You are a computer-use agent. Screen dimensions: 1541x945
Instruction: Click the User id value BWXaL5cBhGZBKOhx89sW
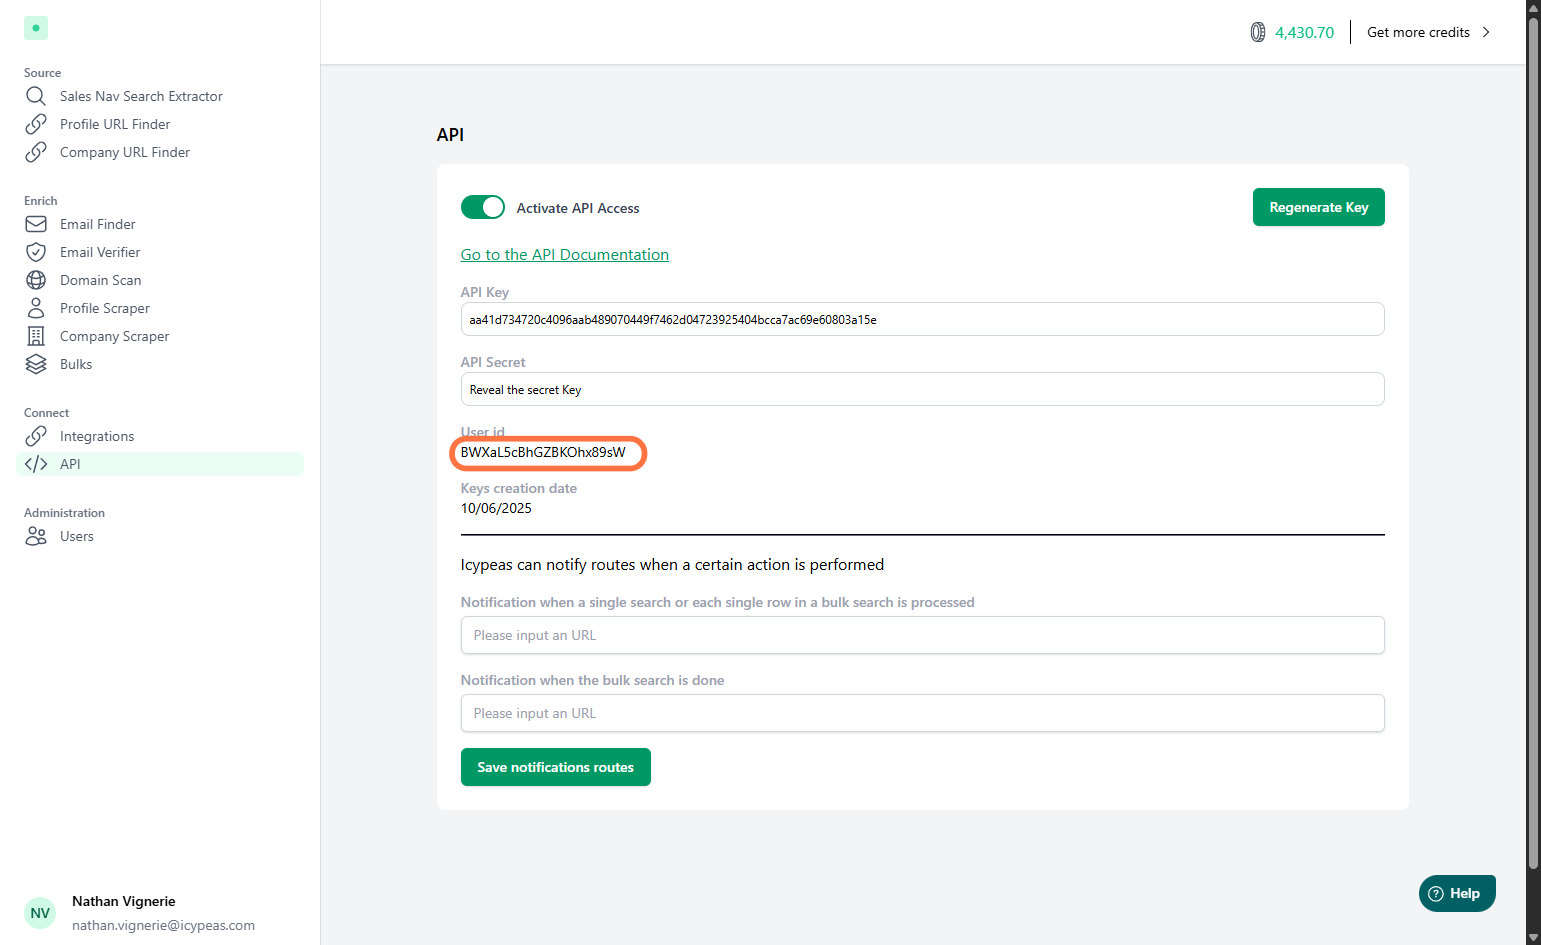(x=543, y=453)
